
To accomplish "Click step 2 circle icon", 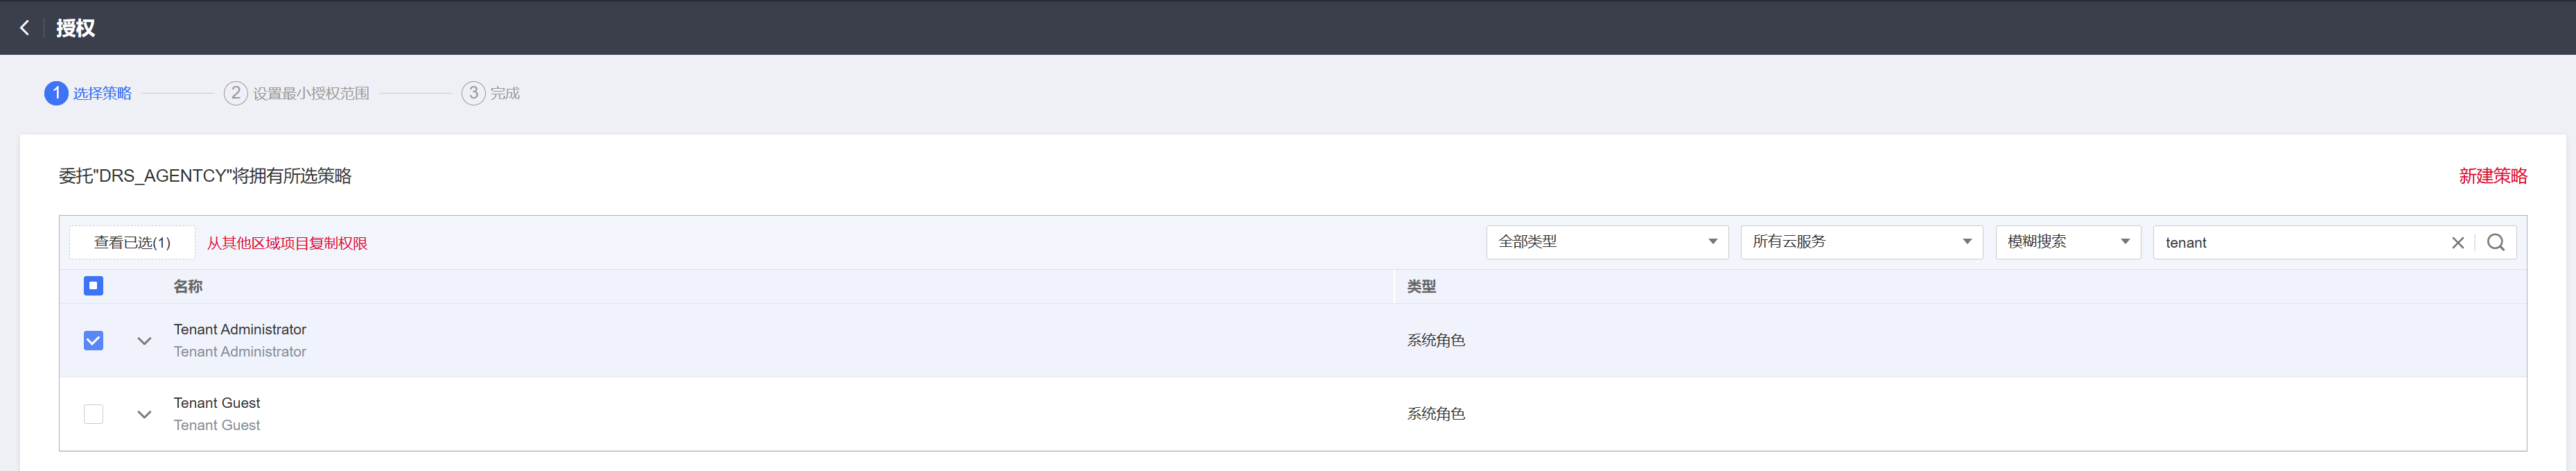I will tap(235, 93).
